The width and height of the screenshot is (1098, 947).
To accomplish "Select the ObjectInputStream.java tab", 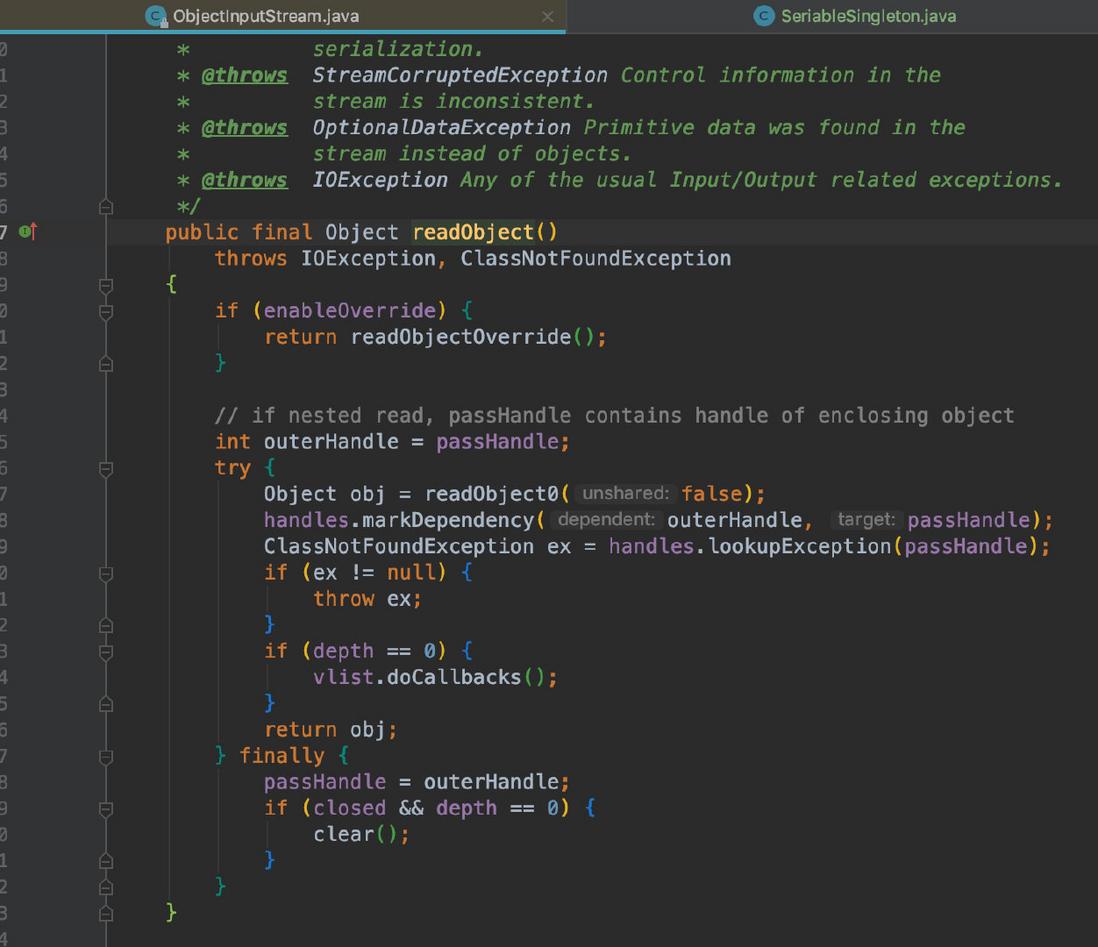I will click(252, 16).
